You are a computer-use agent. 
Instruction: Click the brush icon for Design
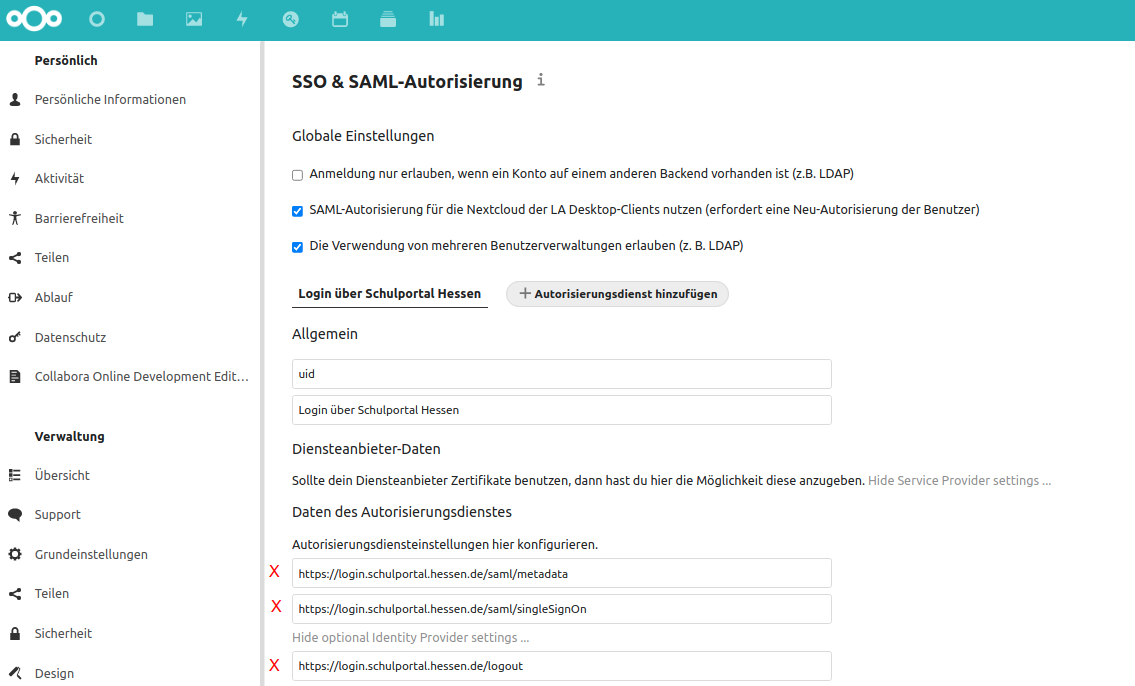(x=14, y=673)
